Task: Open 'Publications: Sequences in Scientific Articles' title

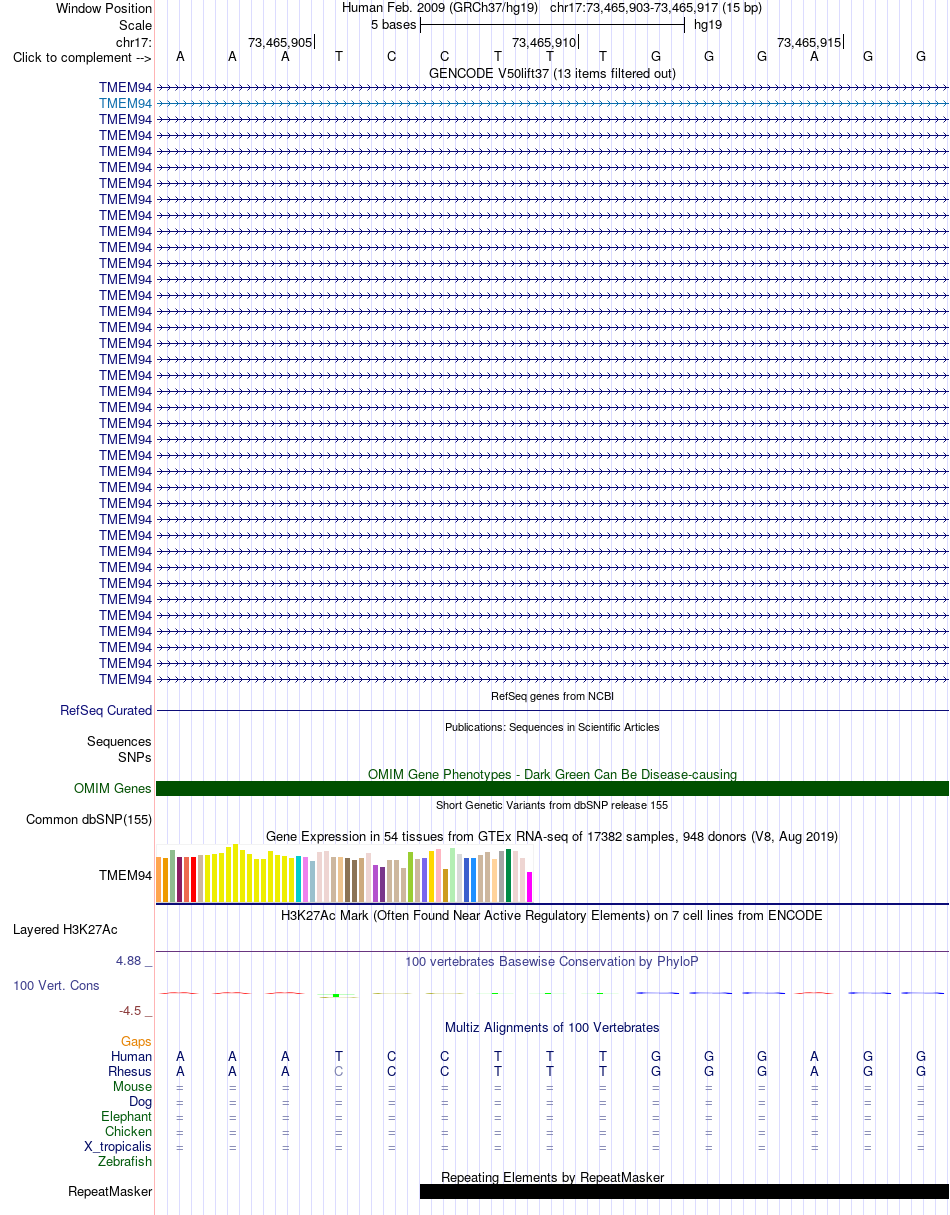Action: (552, 727)
